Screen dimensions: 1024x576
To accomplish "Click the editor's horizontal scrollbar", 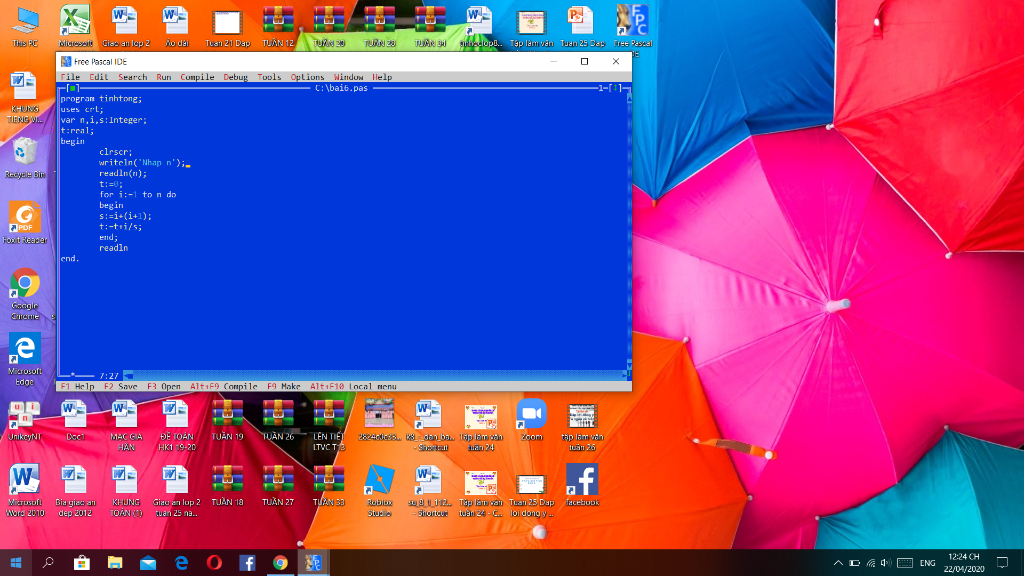I will coord(375,376).
